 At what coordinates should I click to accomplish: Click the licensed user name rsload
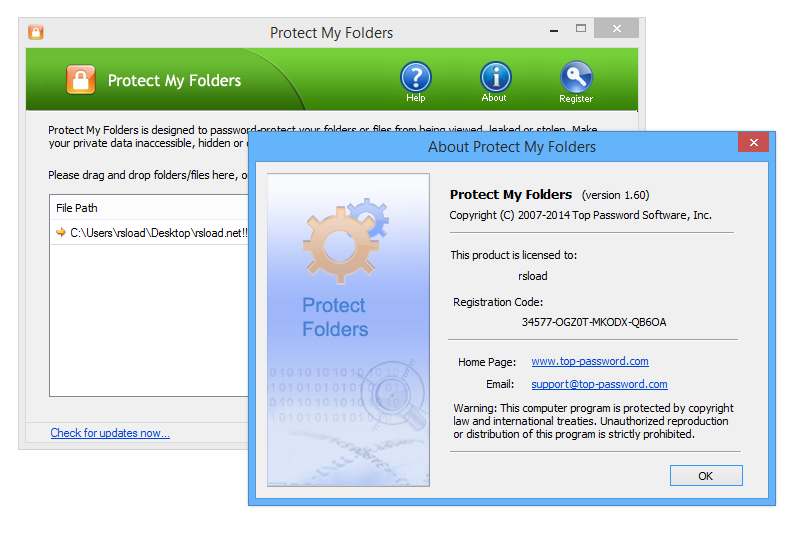532,276
